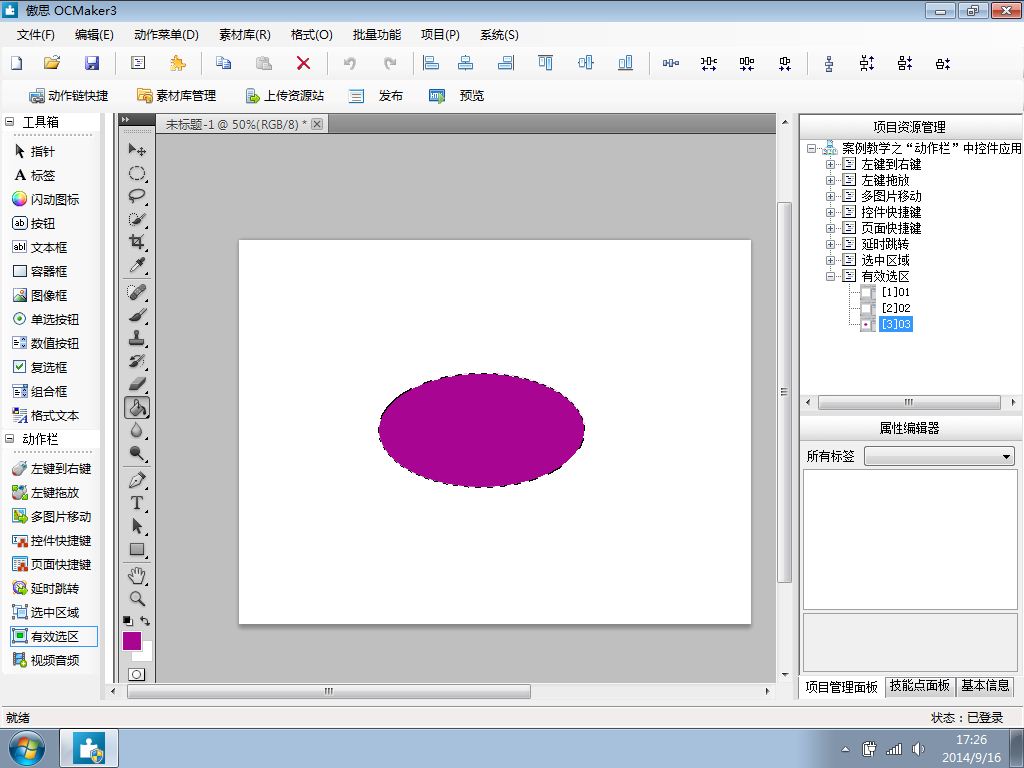
Task: Select the Type (T) tool
Action: click(x=136, y=503)
